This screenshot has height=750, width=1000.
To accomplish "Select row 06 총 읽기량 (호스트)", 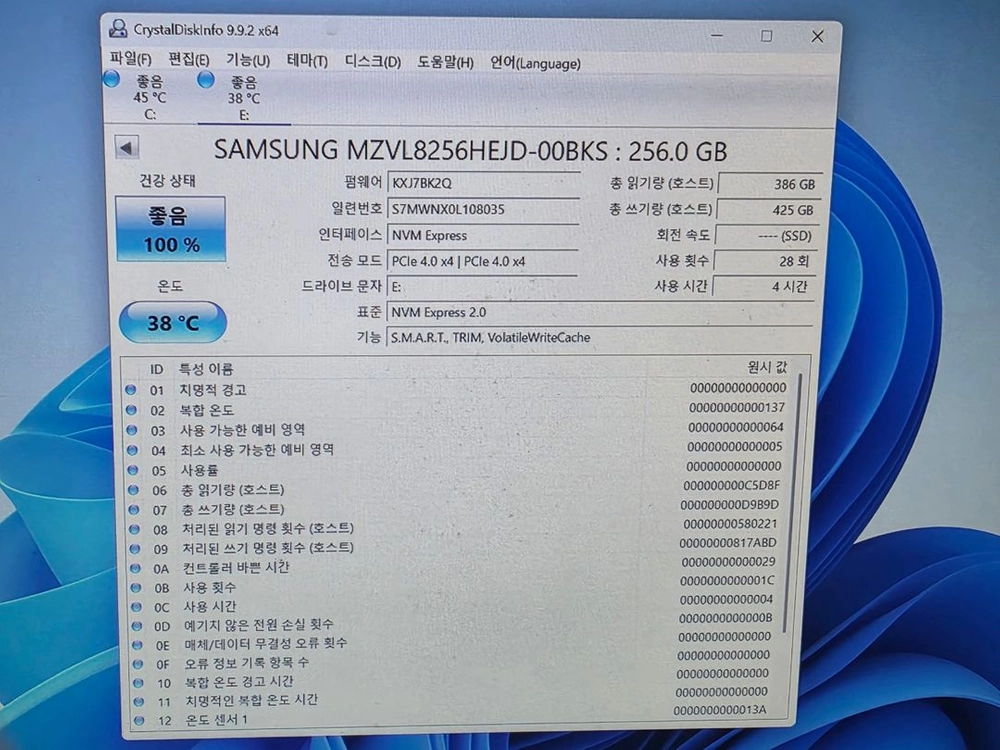I will coord(457,489).
